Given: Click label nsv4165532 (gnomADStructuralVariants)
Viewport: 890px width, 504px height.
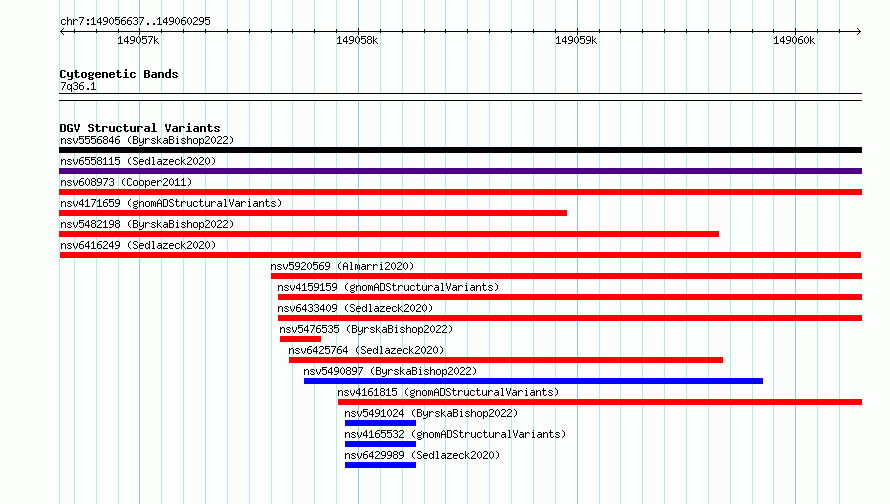Looking at the screenshot, I should pyautogui.click(x=455, y=434).
